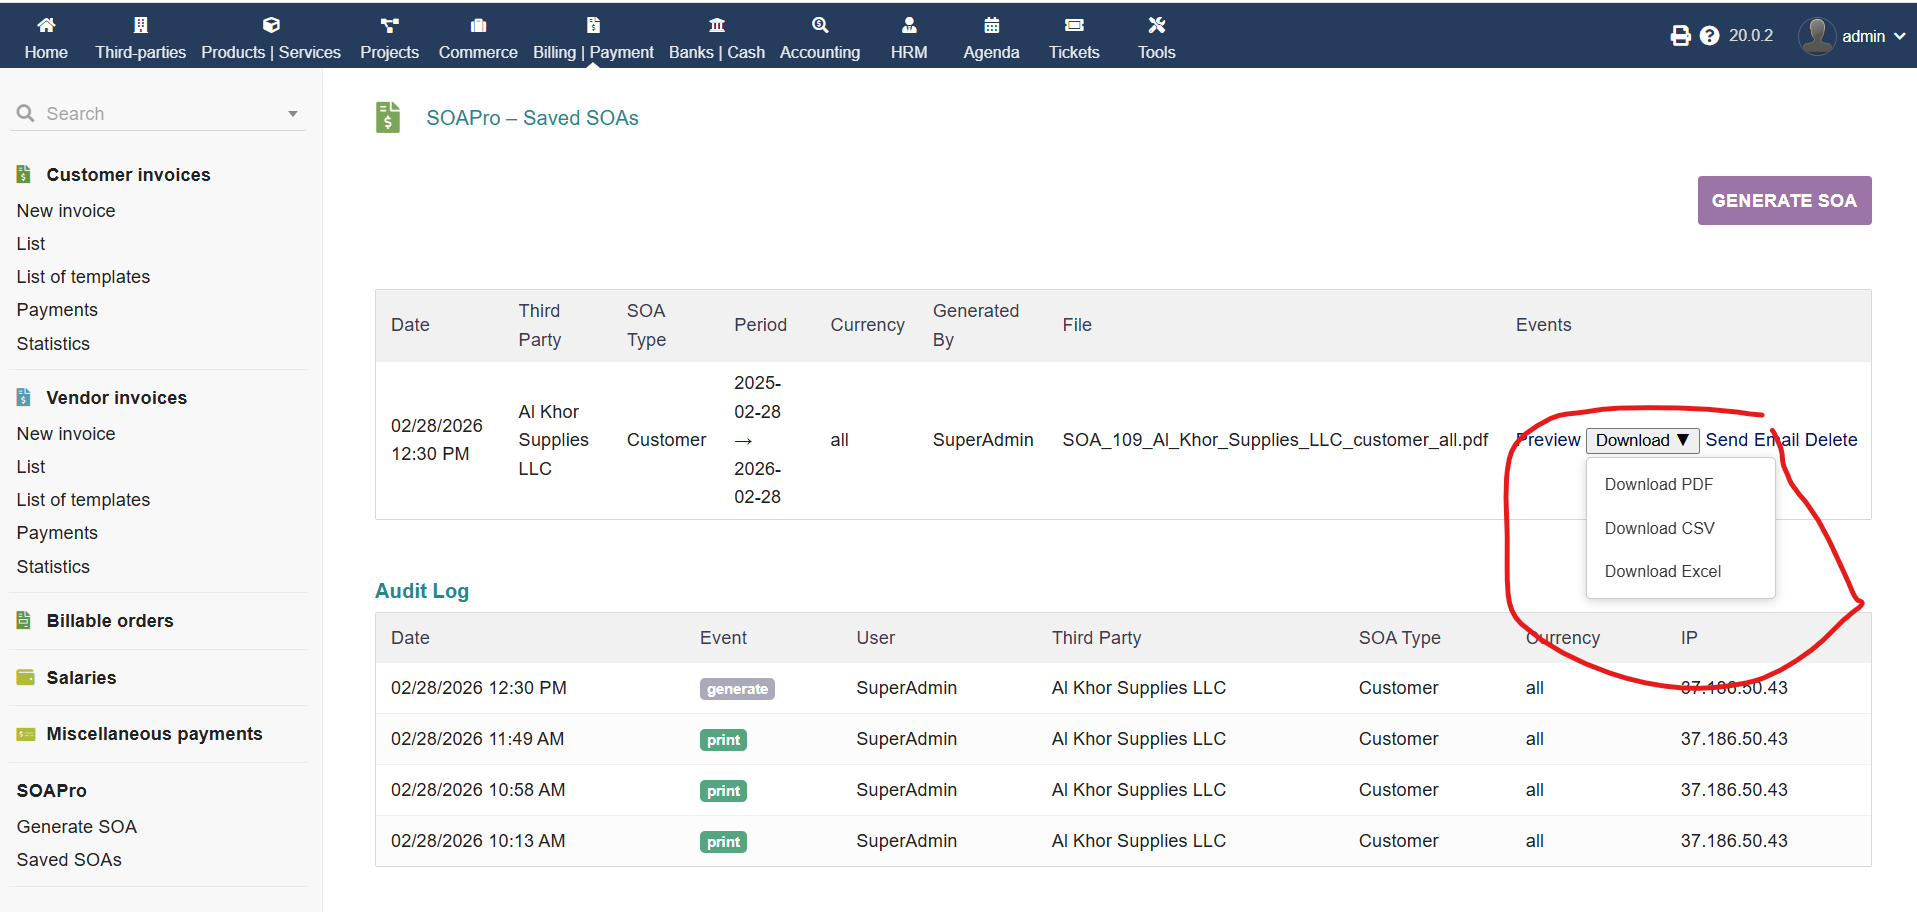Open Banks | Cash icon
Viewport: 1917px width, 912px height.
point(716,25)
